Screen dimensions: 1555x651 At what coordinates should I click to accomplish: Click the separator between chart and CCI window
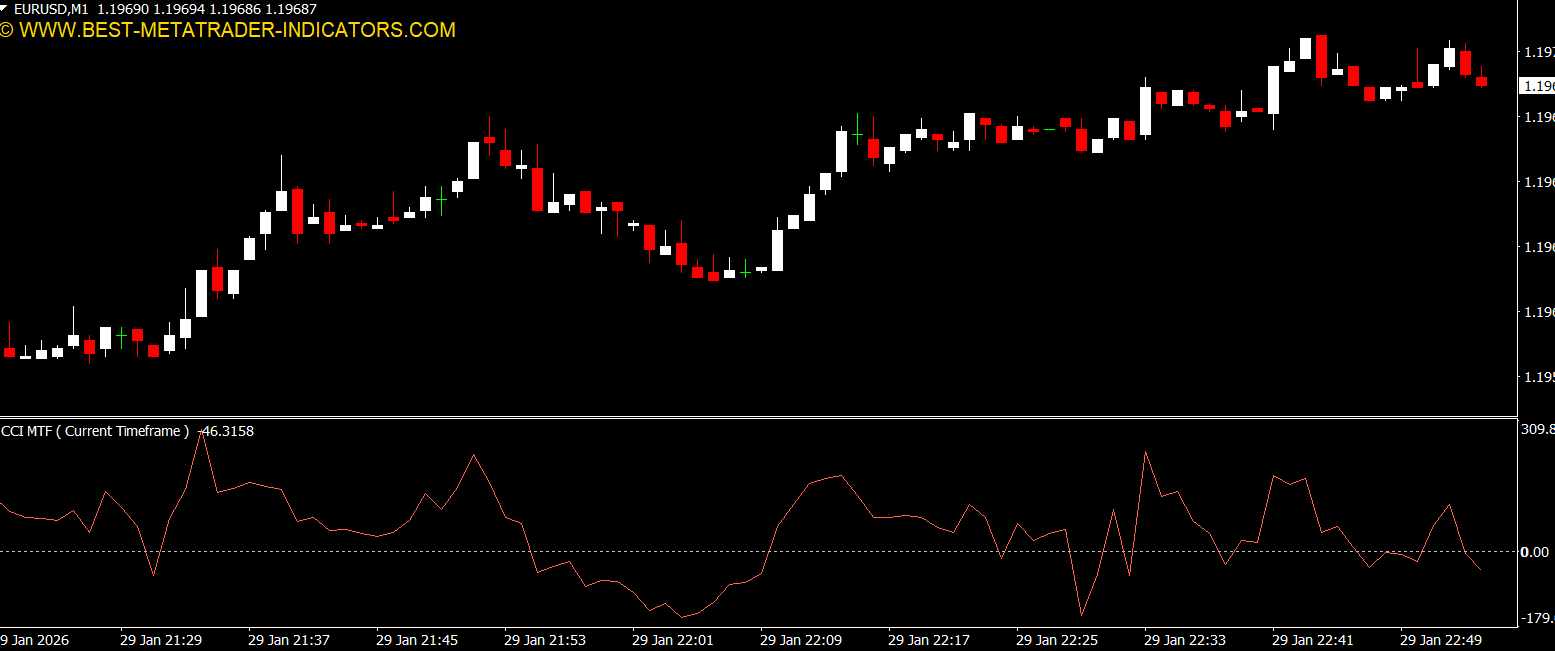[x=758, y=417]
